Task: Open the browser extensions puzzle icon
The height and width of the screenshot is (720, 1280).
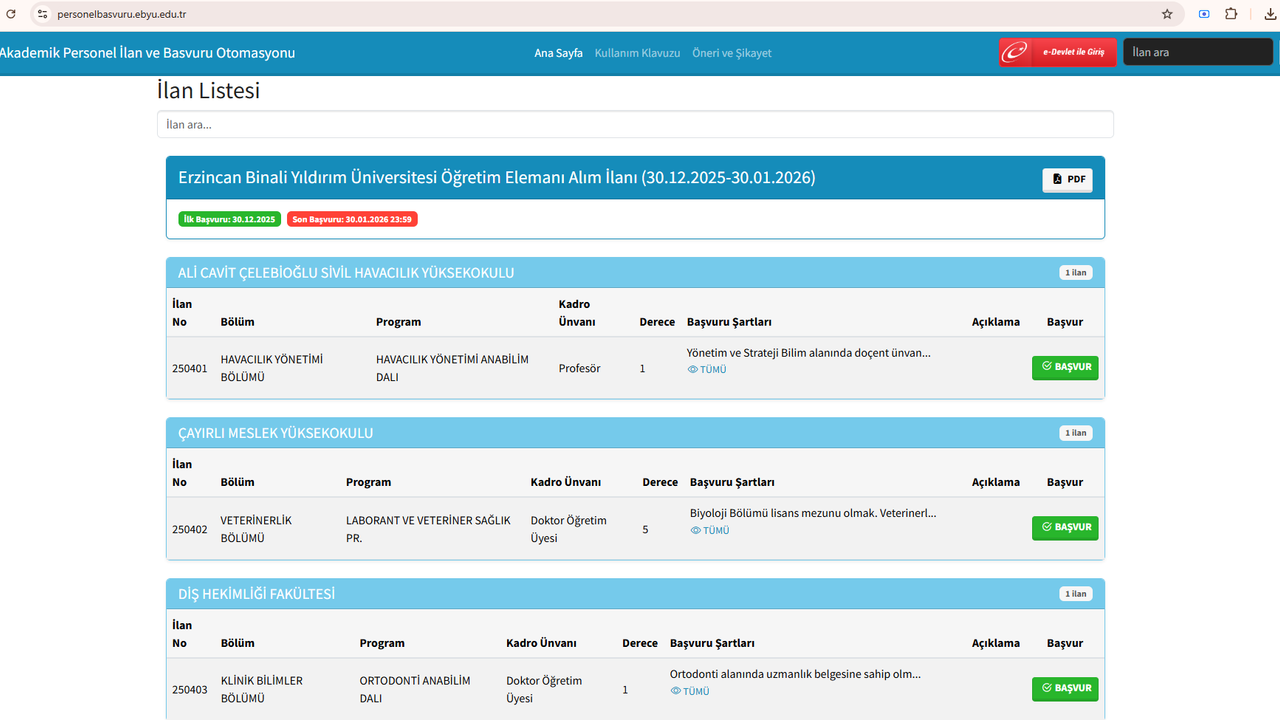Action: click(x=1231, y=14)
